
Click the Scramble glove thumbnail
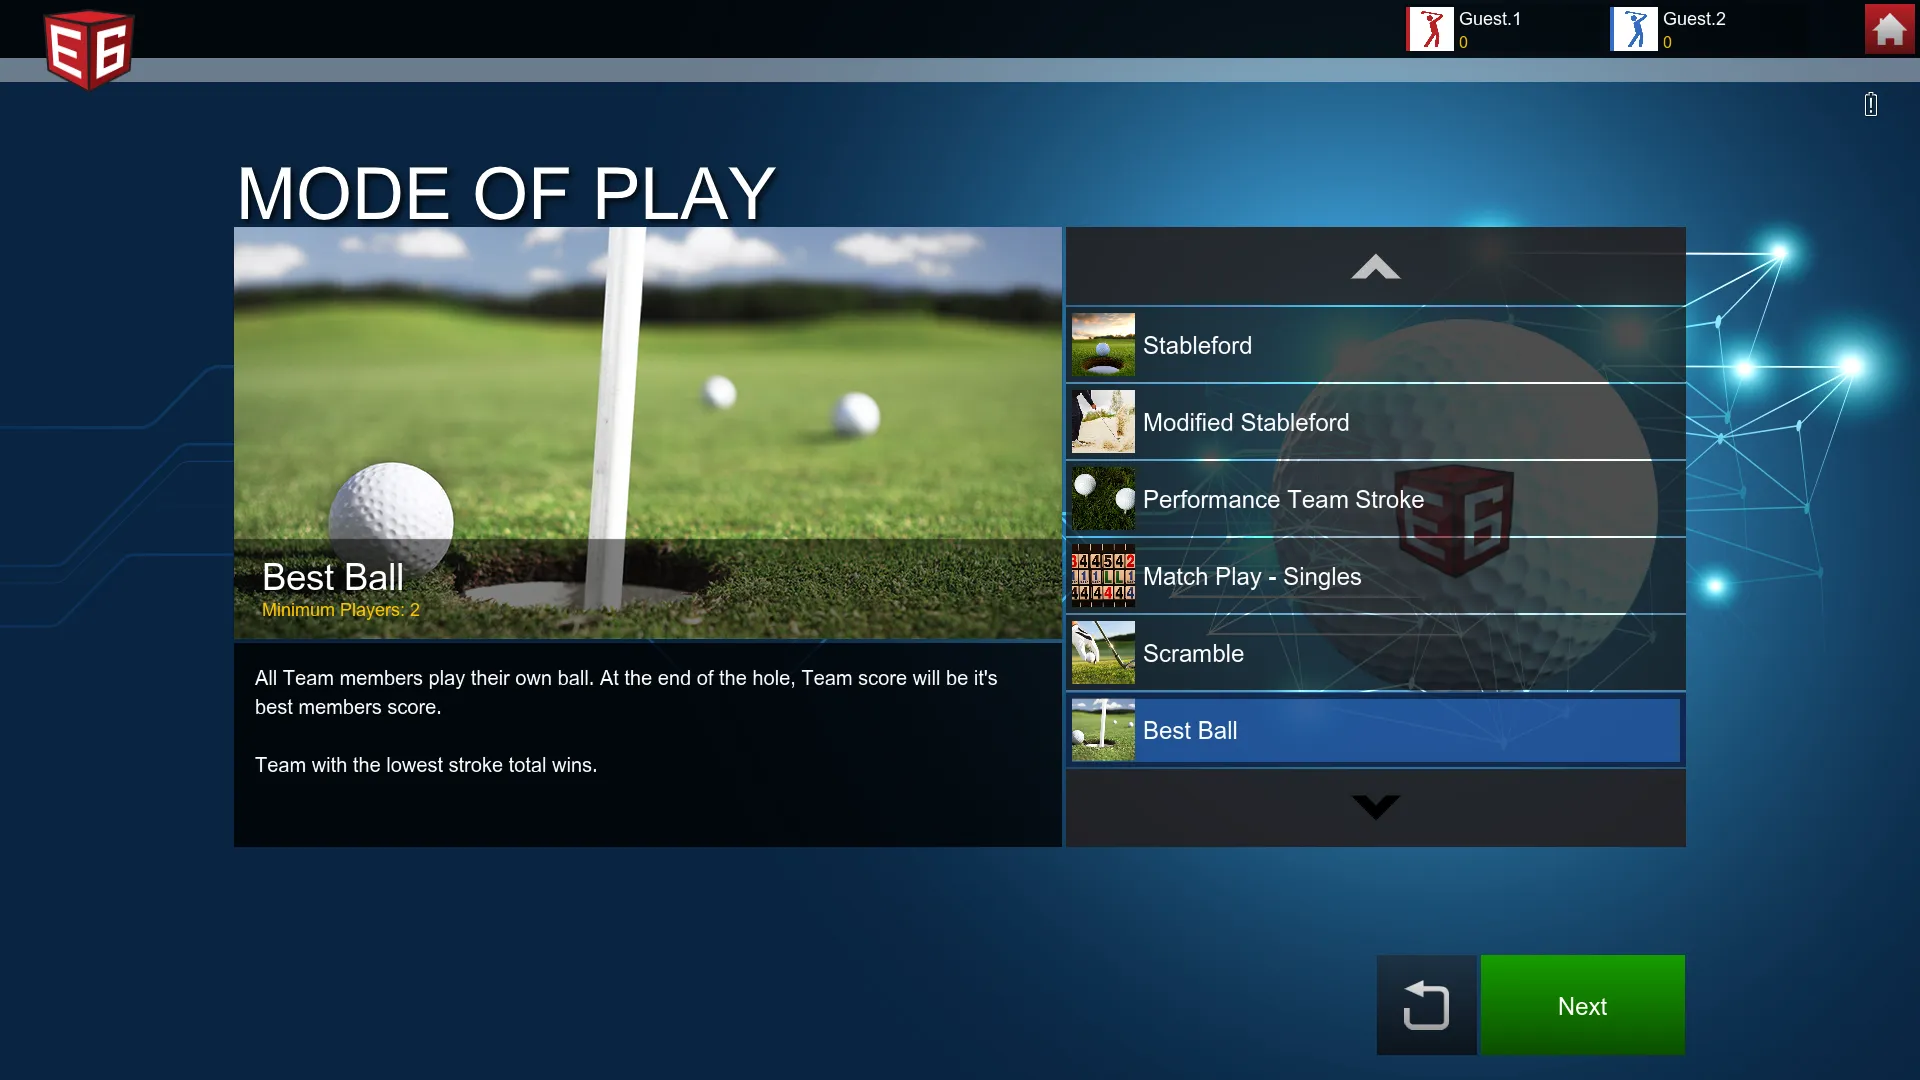(x=1103, y=653)
